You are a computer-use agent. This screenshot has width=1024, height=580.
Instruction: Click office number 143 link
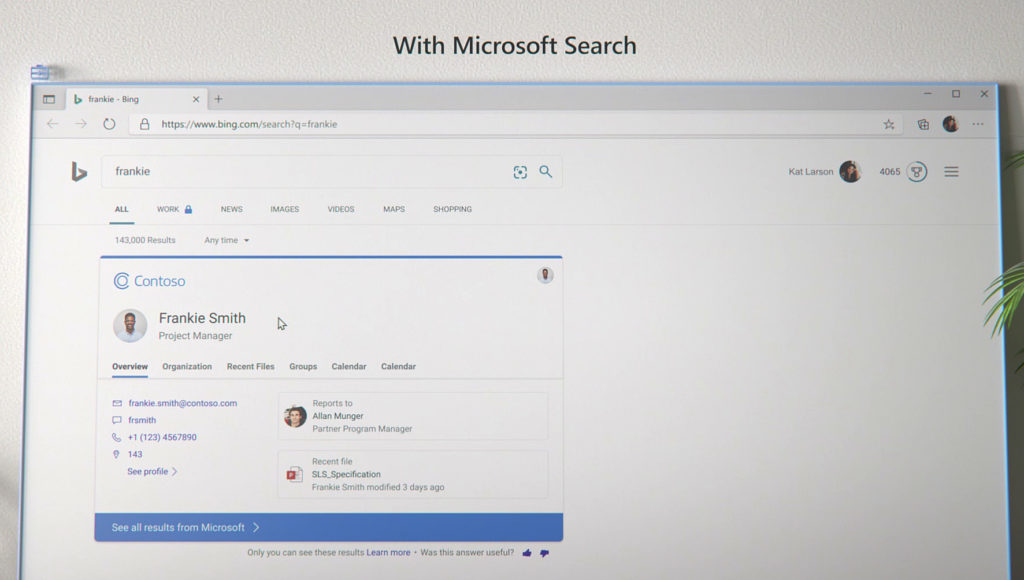coord(135,454)
